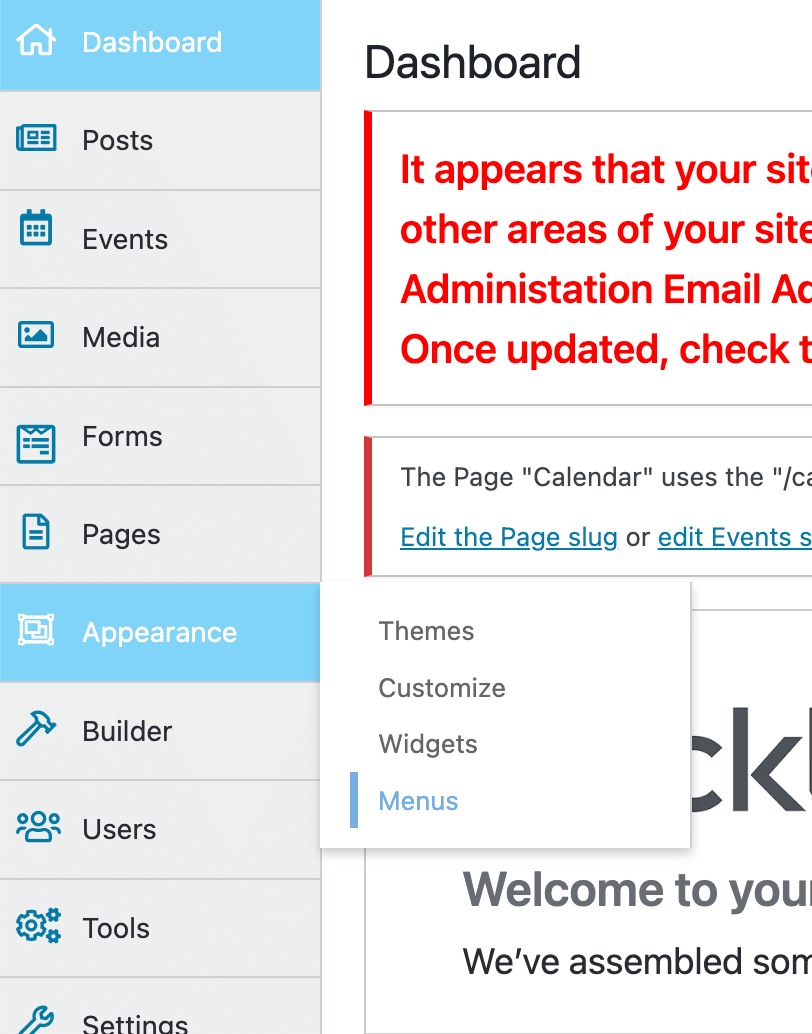Click the Forms list icon
Screen dimensions: 812x1034
[36, 443]
